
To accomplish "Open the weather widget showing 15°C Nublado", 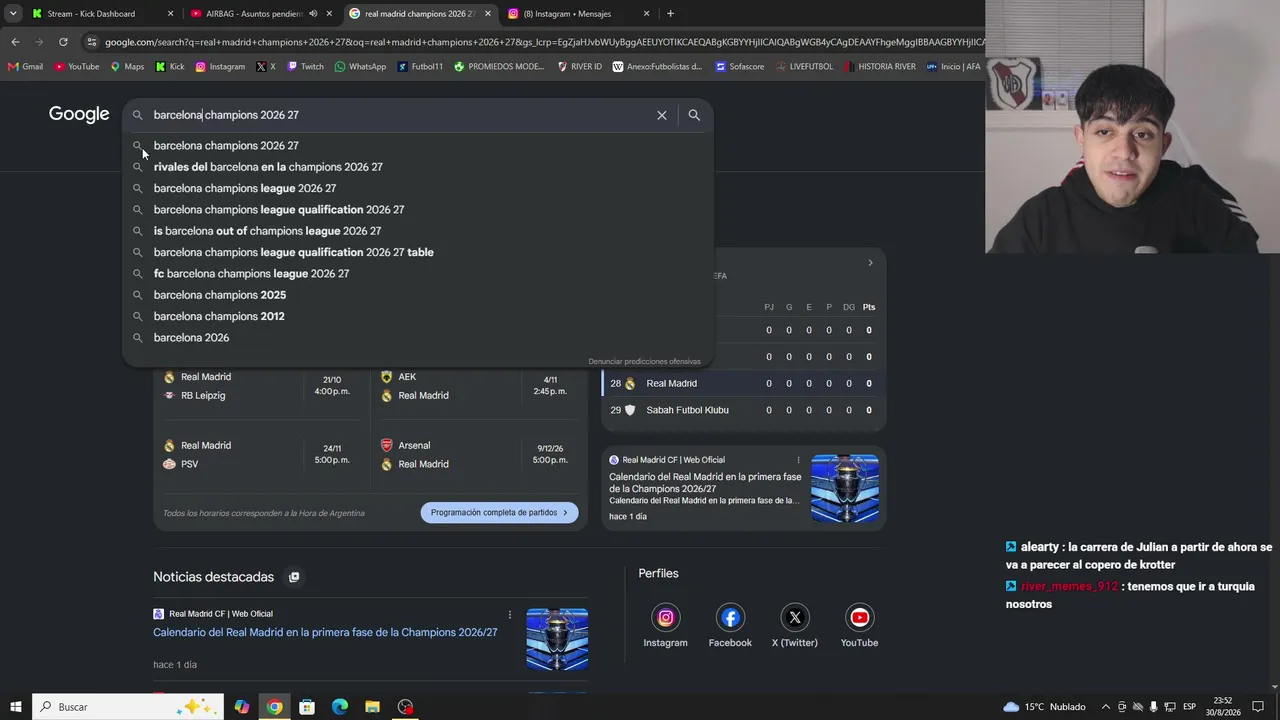I will [x=1044, y=707].
